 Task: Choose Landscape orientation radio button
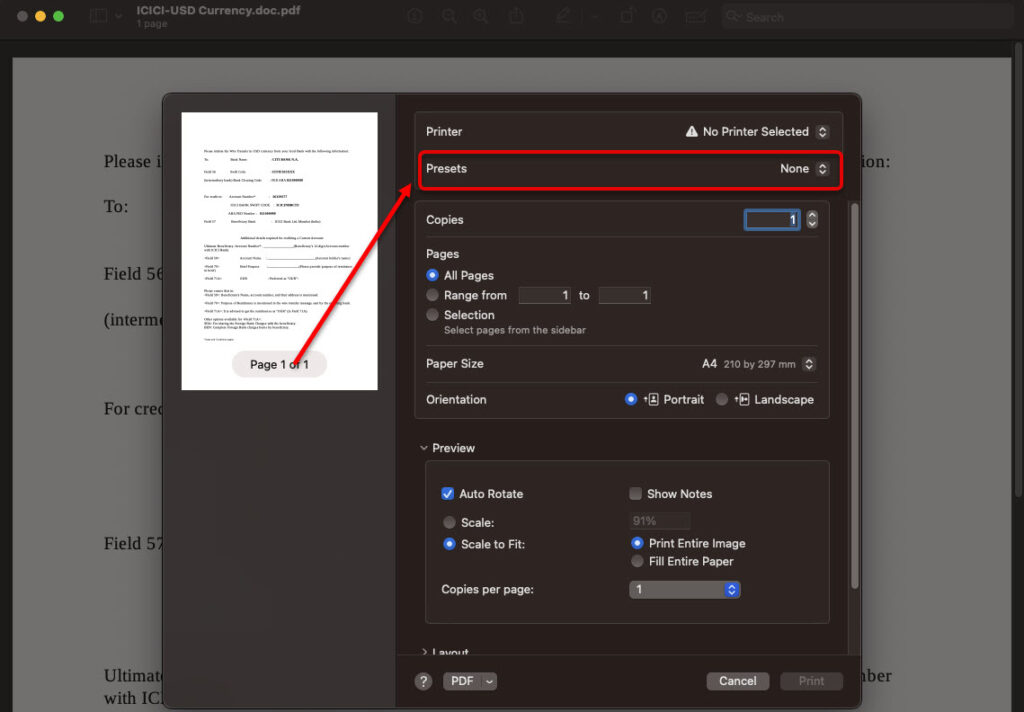(x=722, y=399)
